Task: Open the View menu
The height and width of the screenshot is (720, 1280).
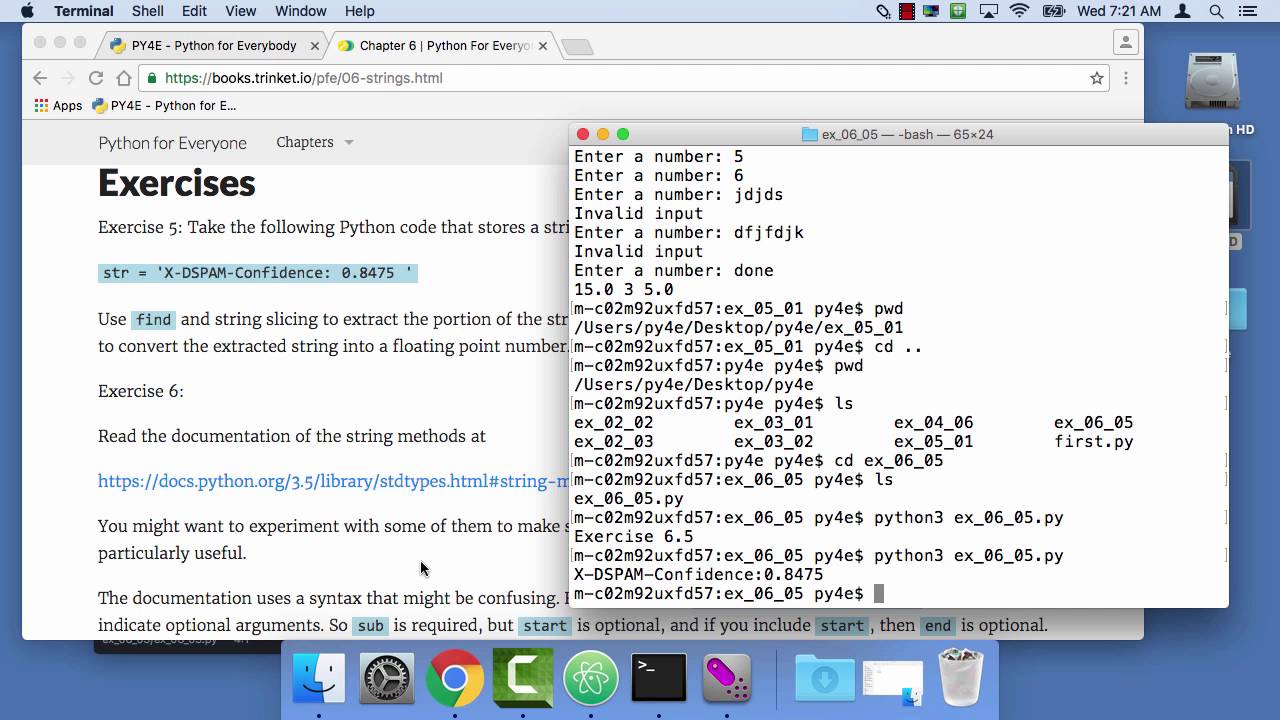Action: (241, 11)
